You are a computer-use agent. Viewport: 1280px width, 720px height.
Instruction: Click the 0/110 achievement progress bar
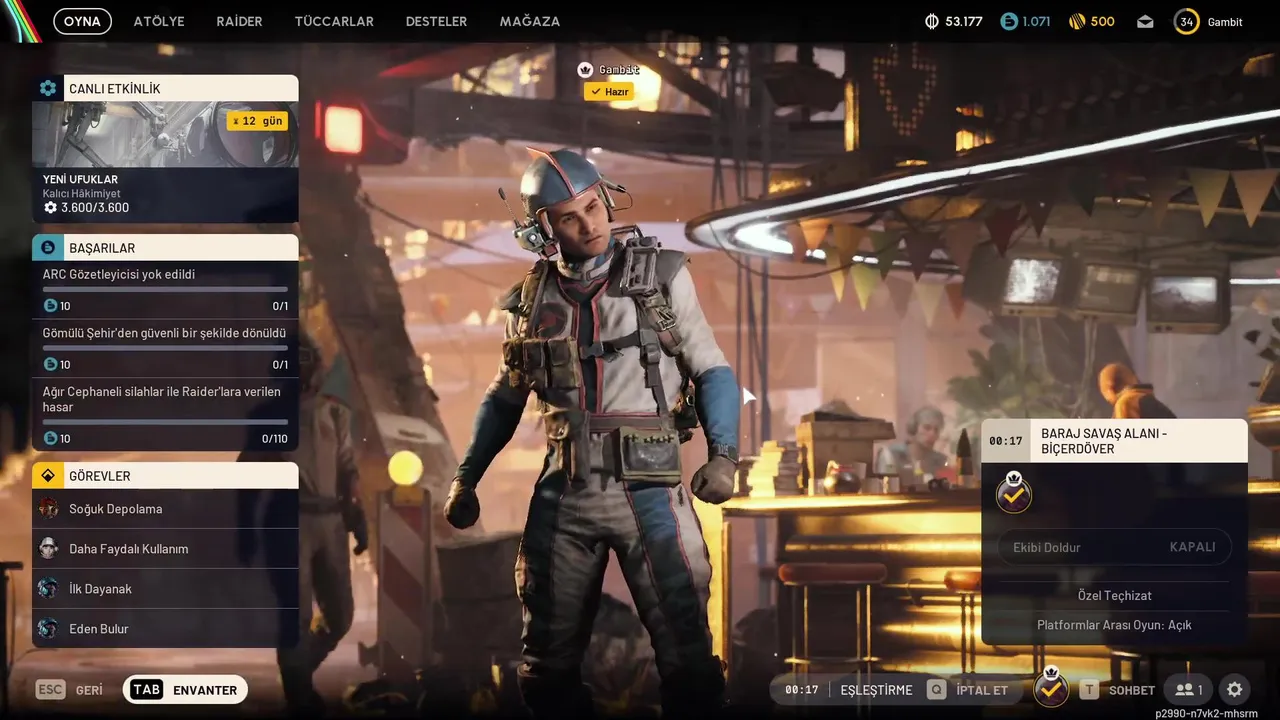tap(165, 422)
